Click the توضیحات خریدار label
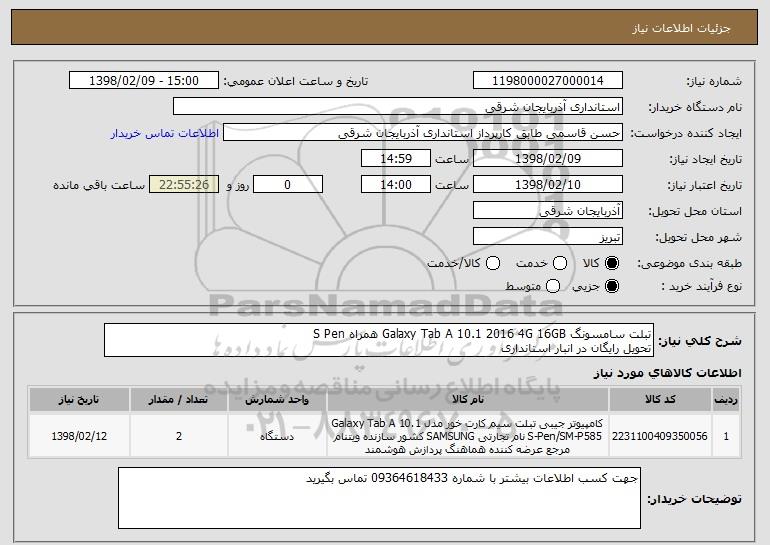 pyautogui.click(x=694, y=499)
